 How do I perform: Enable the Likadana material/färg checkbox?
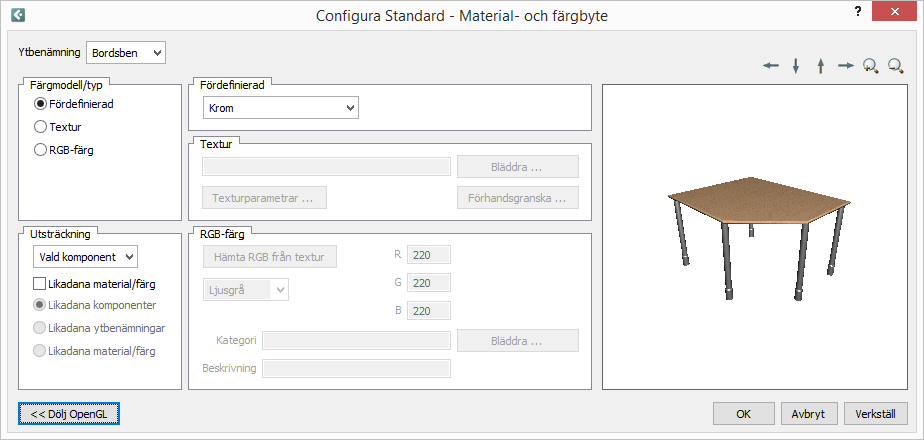click(x=41, y=285)
